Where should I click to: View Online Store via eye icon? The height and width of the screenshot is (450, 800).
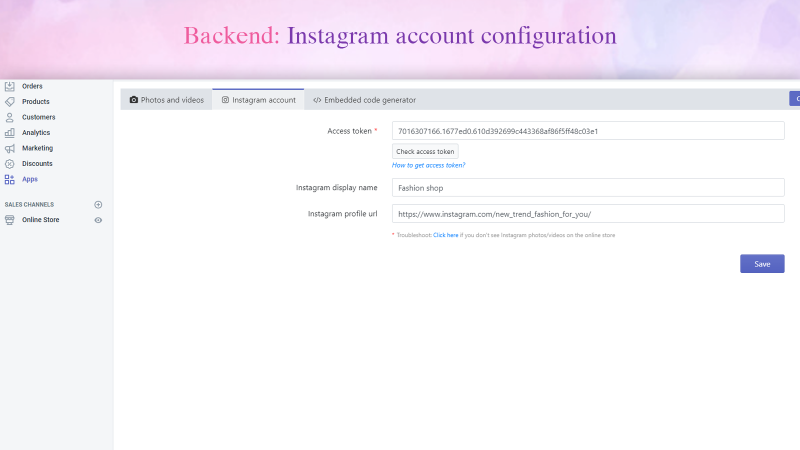98,220
